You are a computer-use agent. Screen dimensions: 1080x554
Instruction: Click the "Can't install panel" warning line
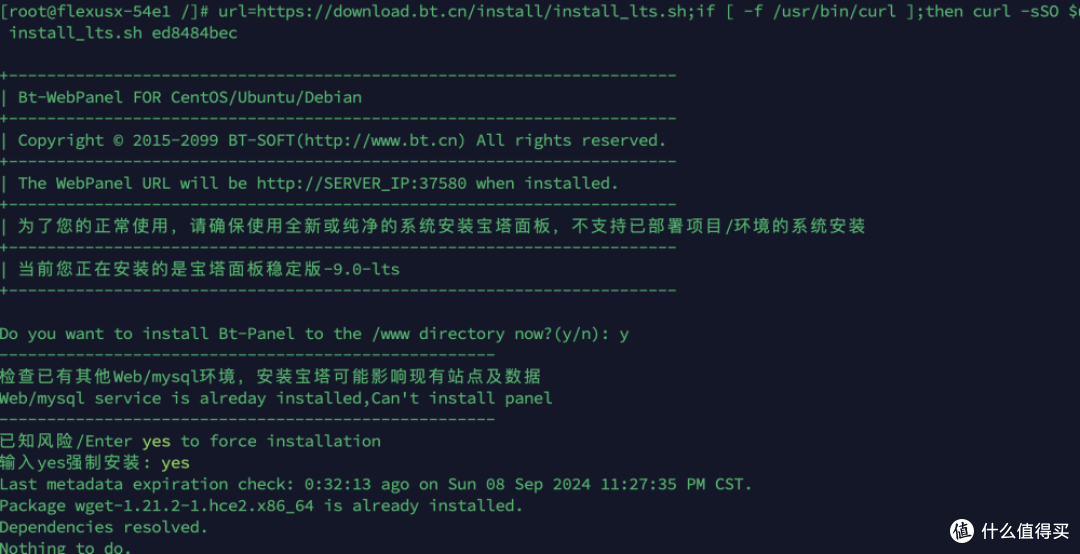click(276, 398)
